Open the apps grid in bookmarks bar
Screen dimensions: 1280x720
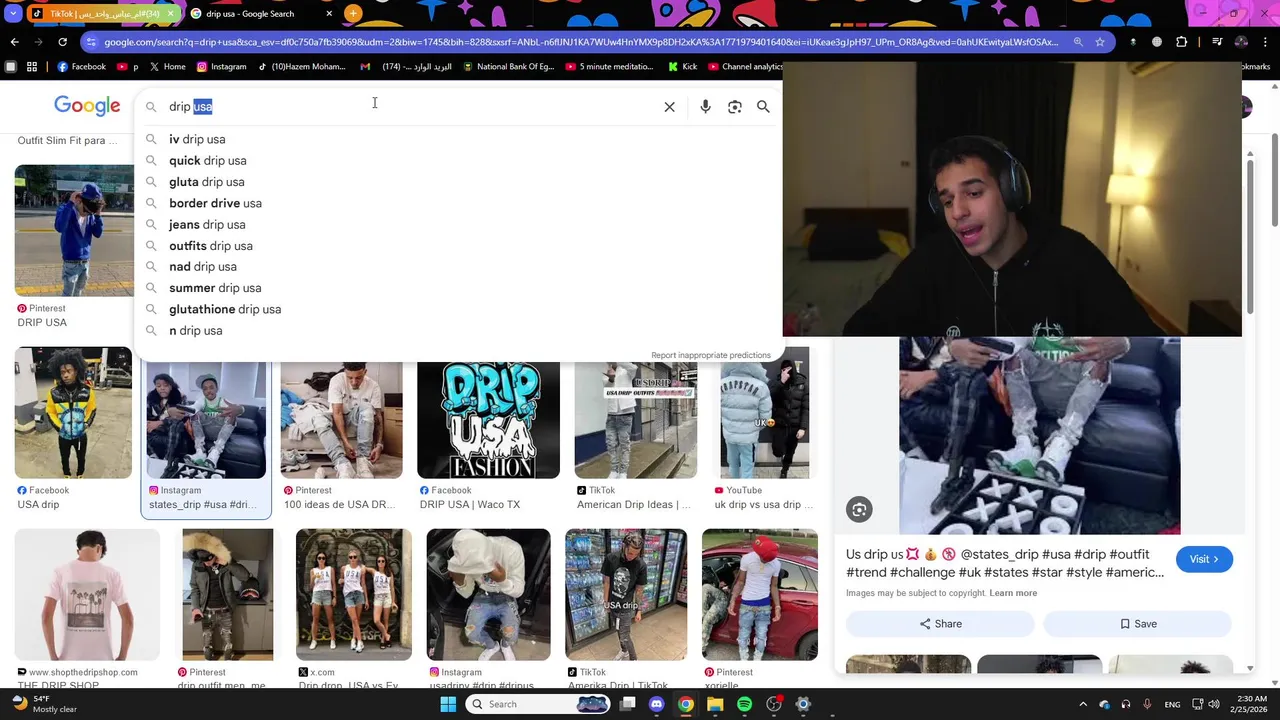pyautogui.click(x=32, y=67)
